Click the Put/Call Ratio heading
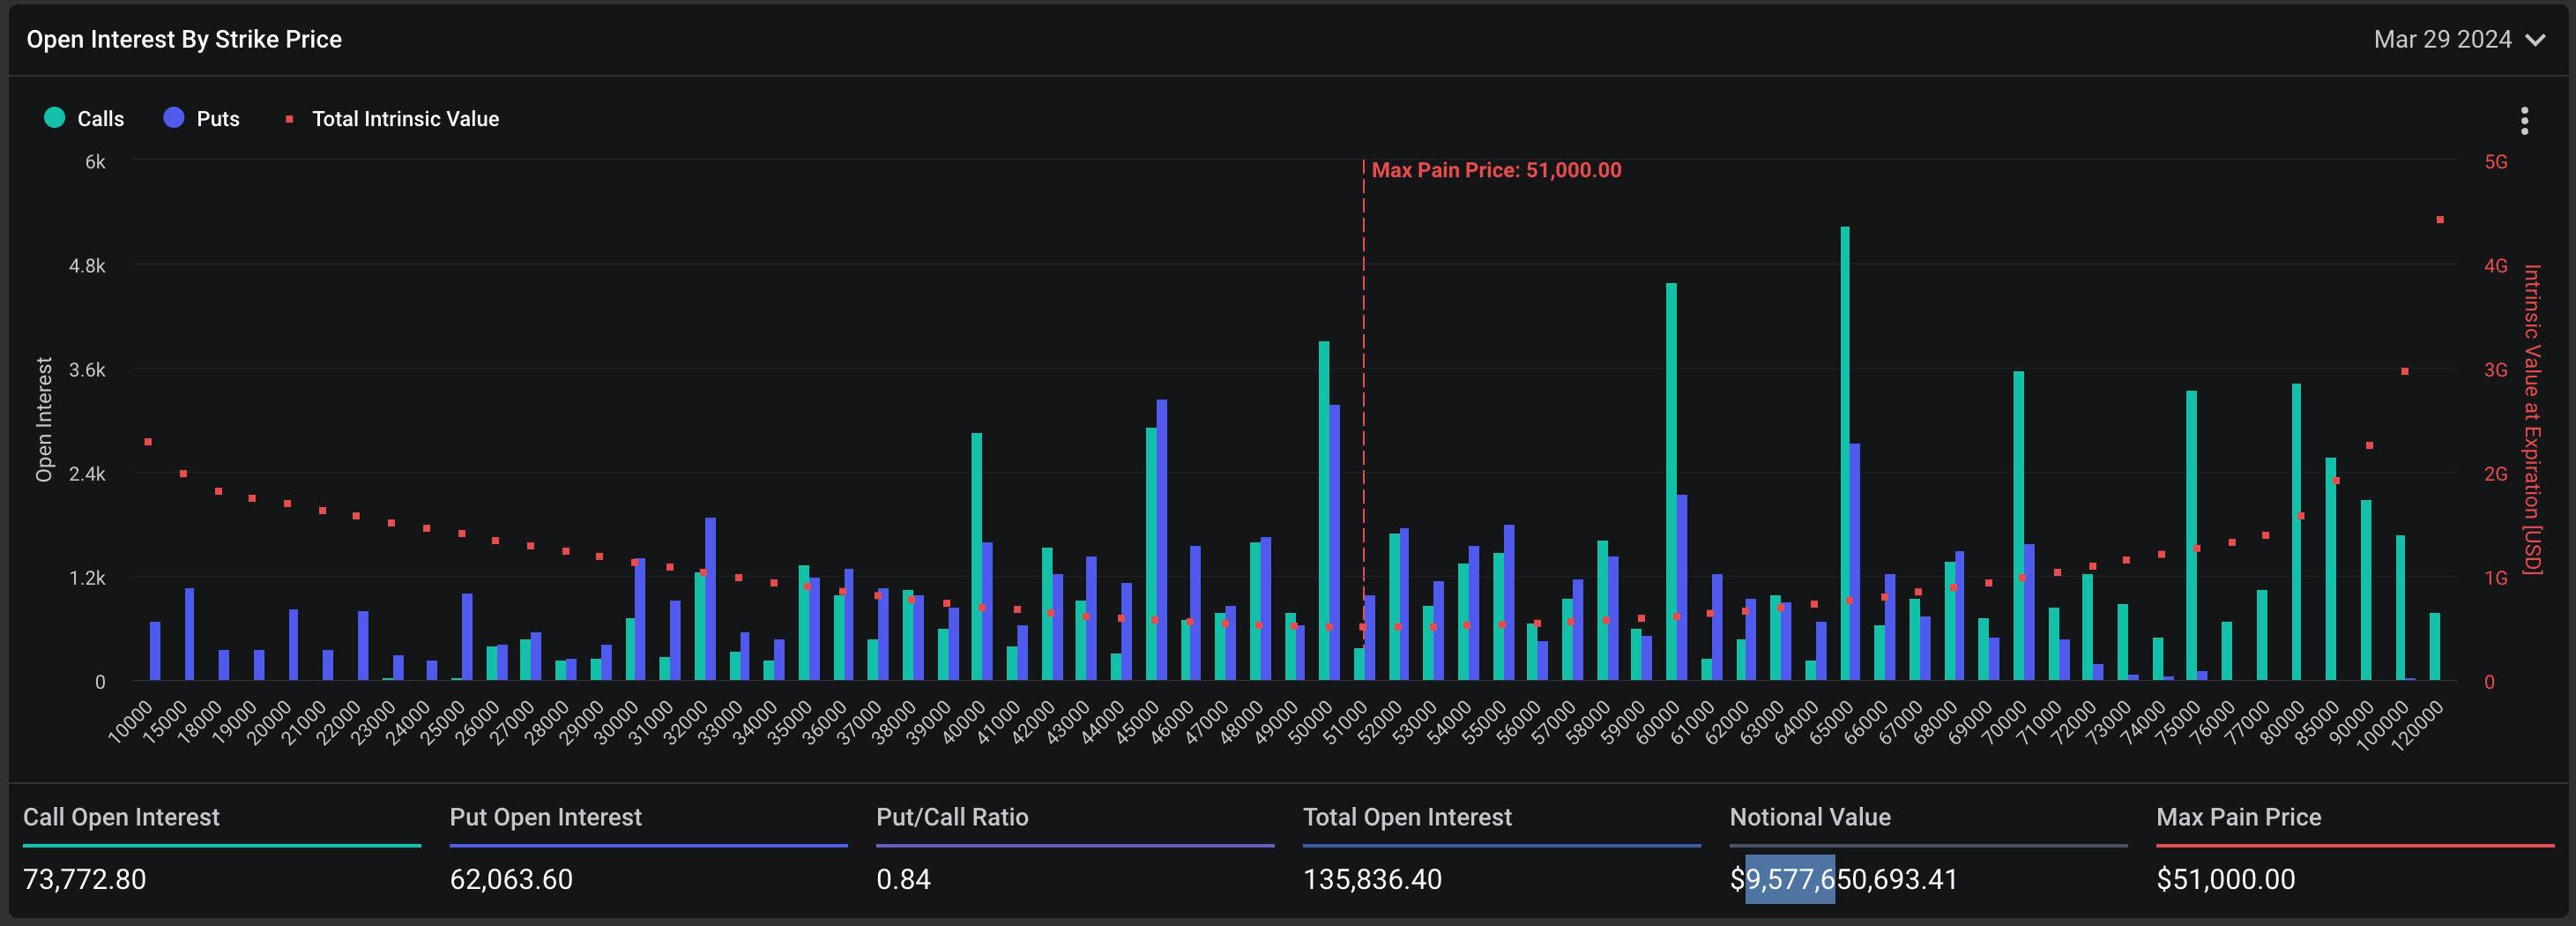Viewport: 2576px width, 926px height. tap(952, 817)
